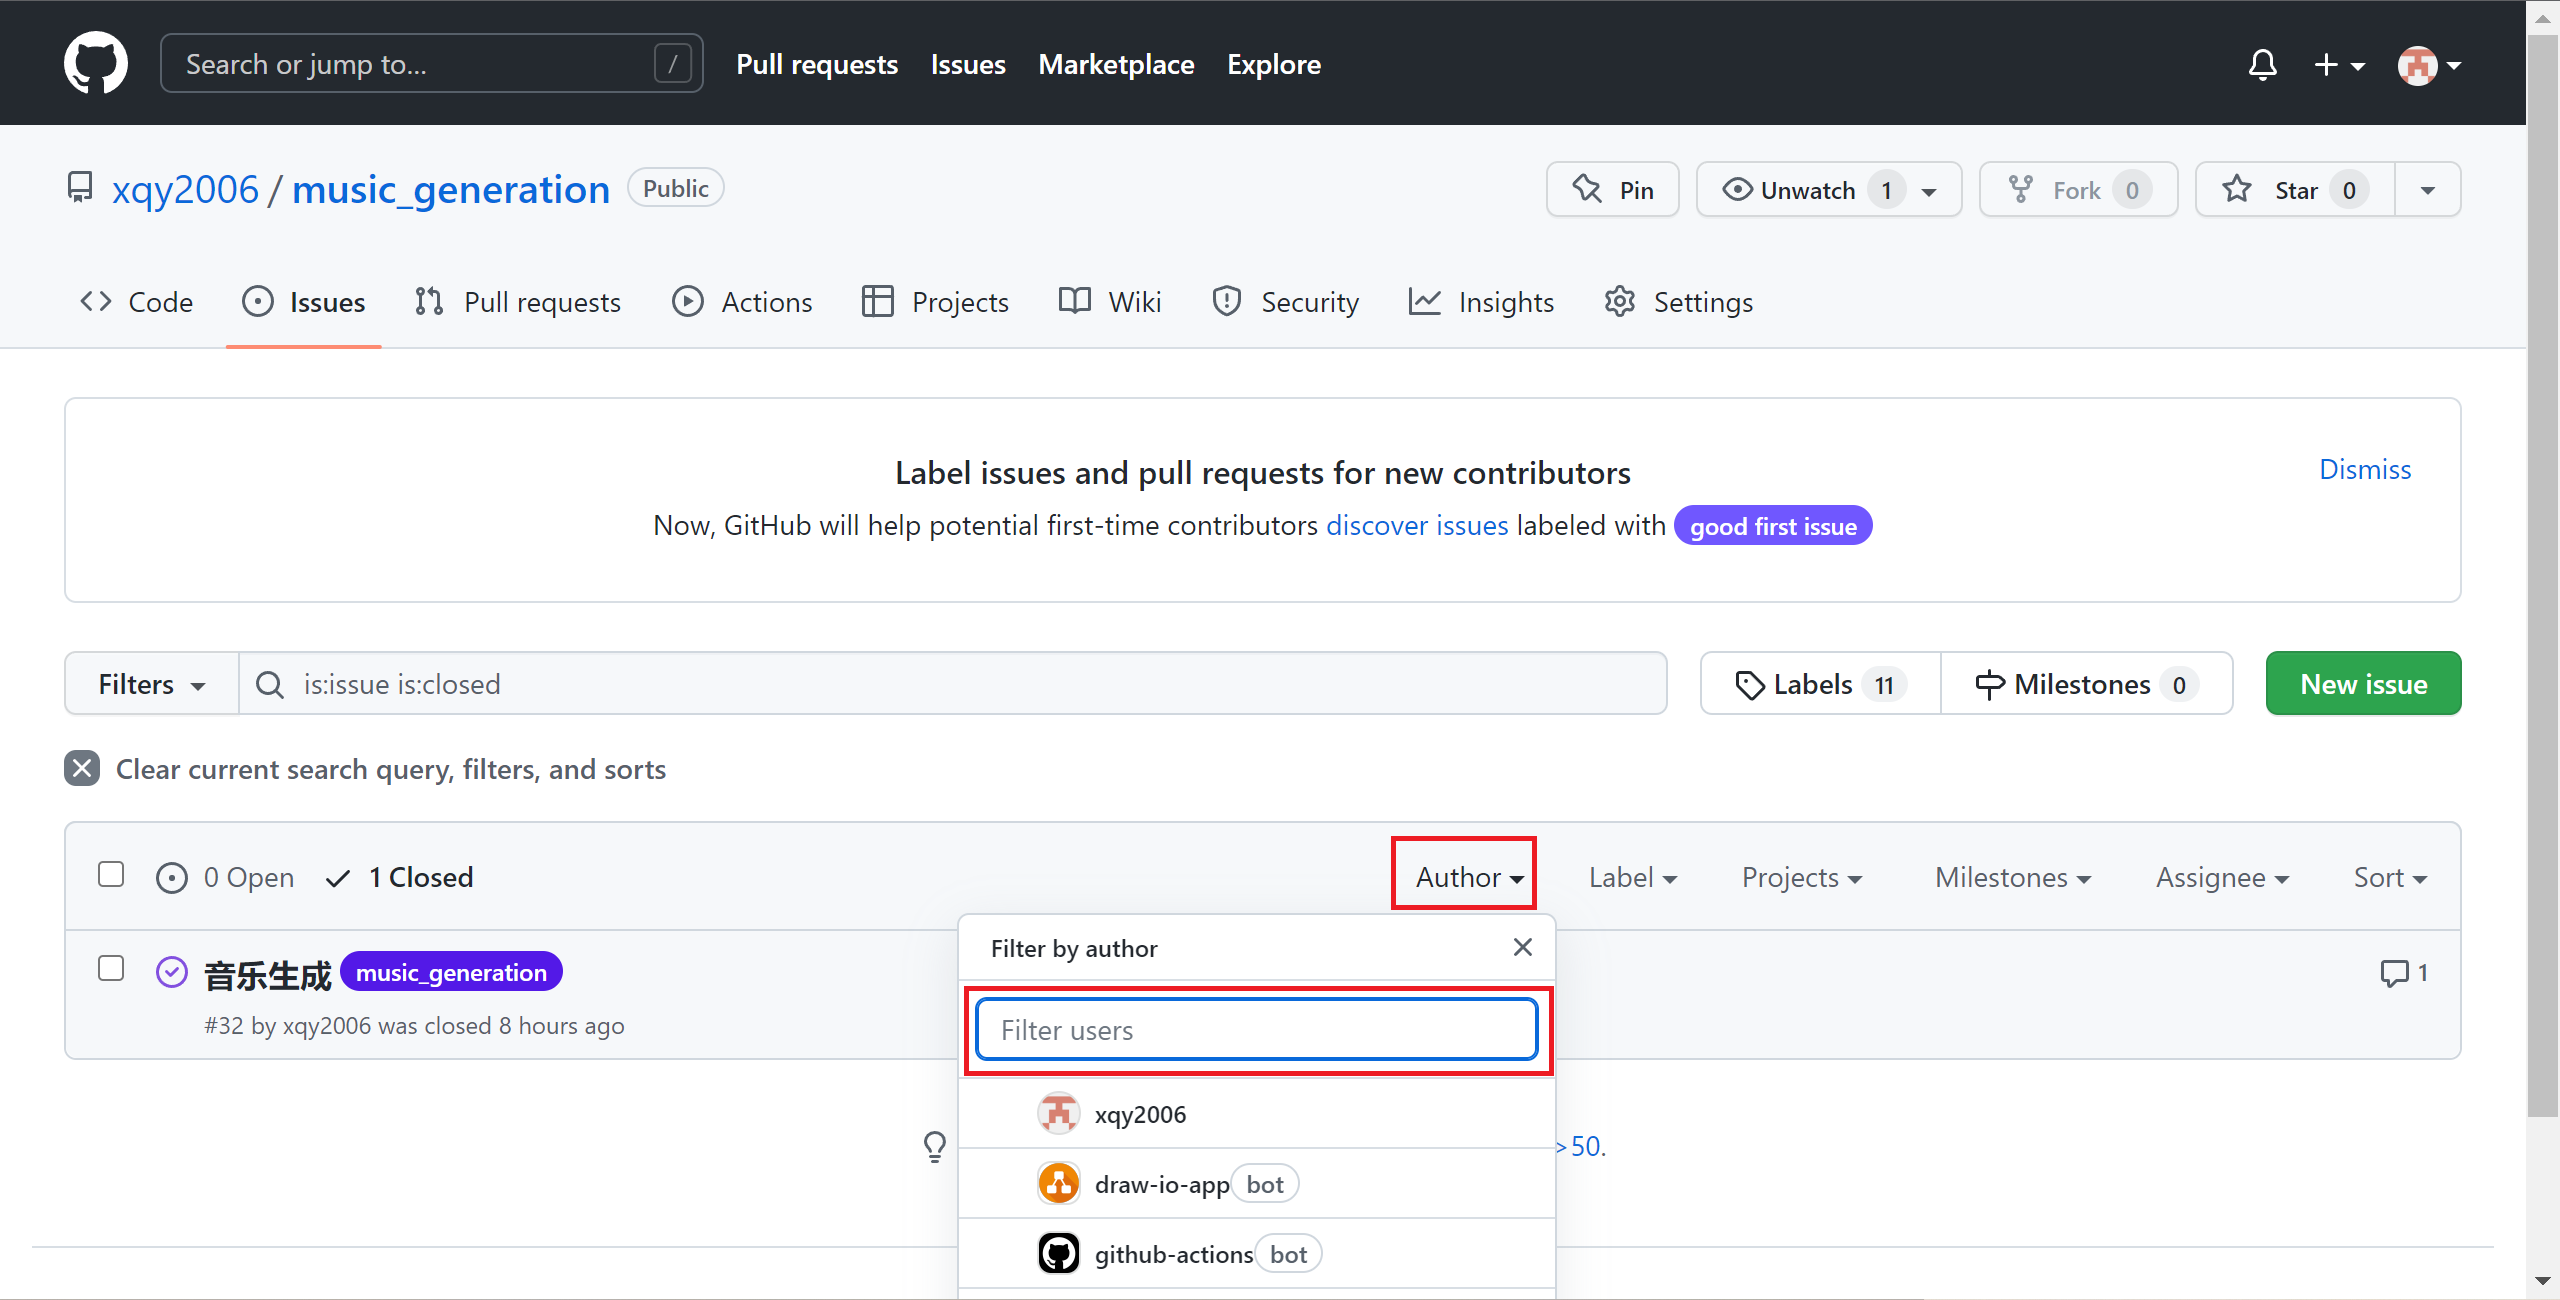Open the xqy2006 owner link

point(185,189)
